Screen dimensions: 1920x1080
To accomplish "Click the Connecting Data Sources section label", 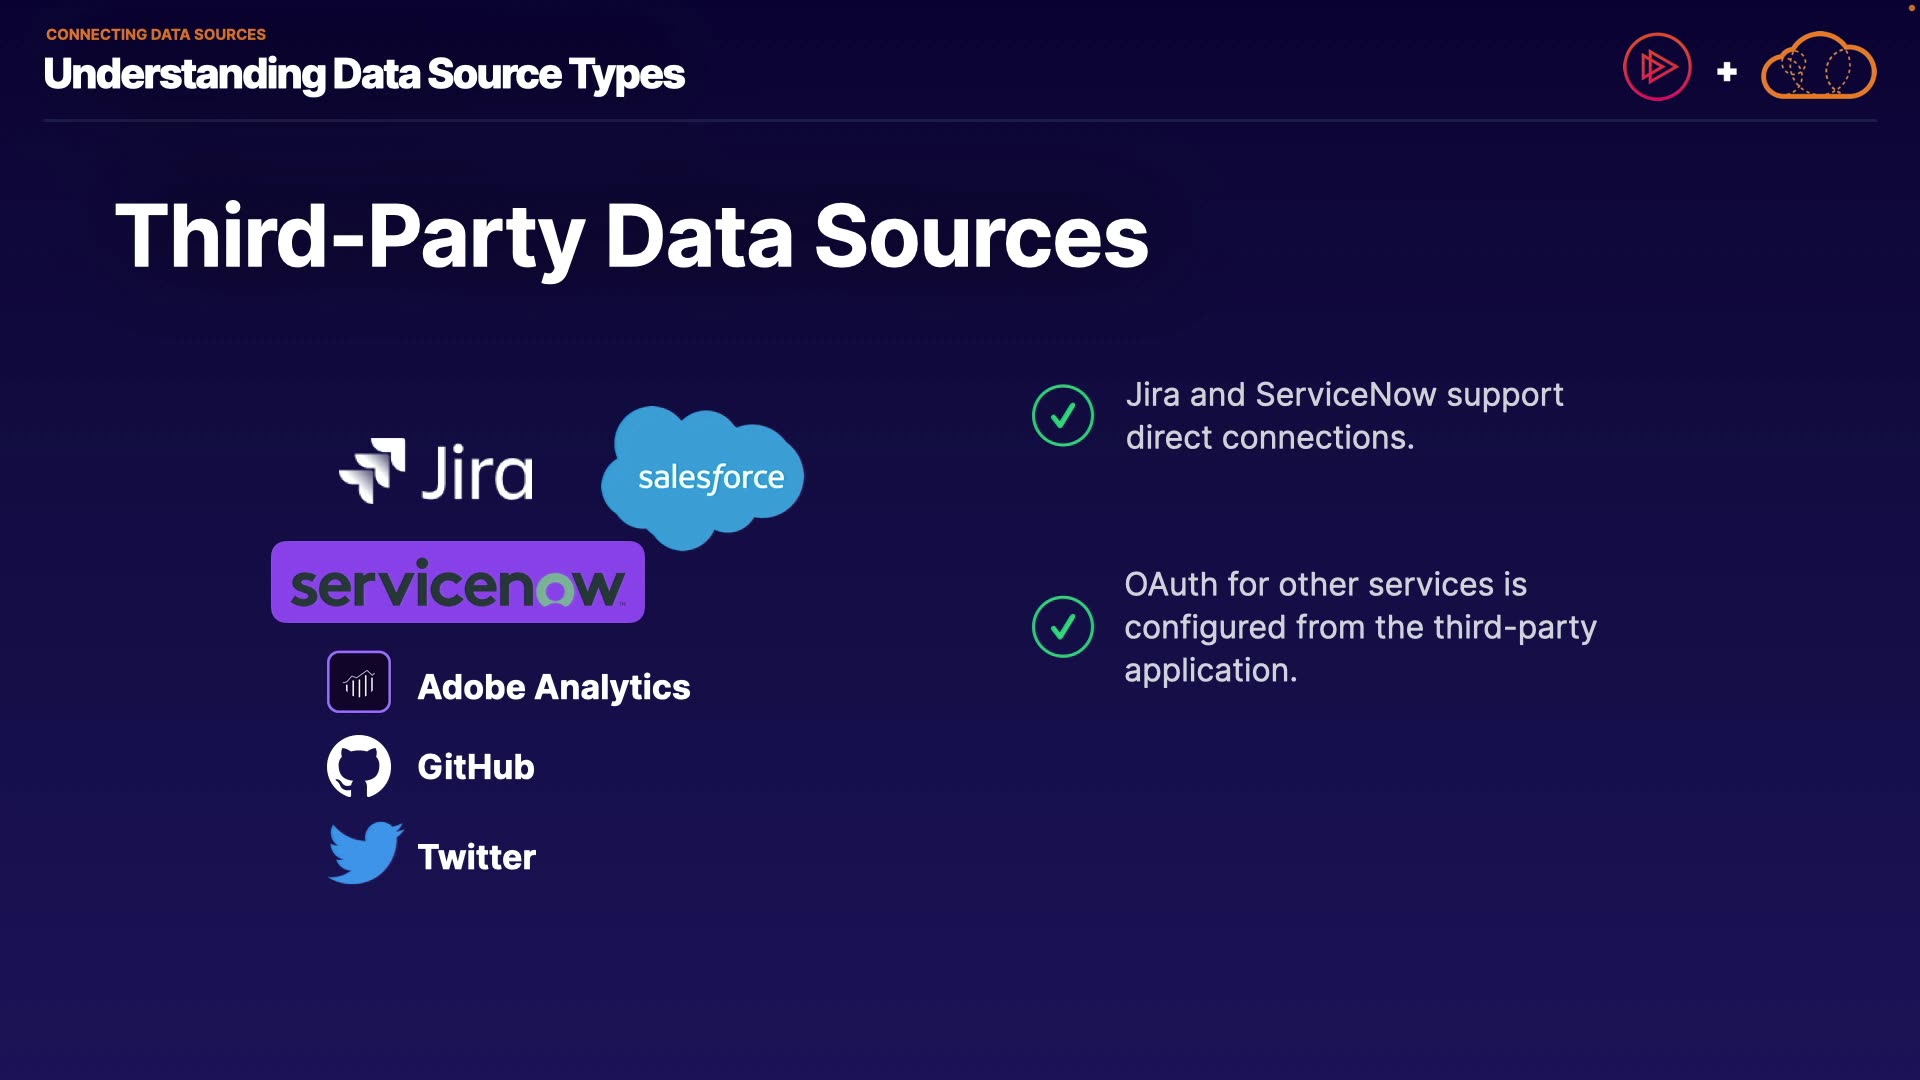I will [x=156, y=34].
